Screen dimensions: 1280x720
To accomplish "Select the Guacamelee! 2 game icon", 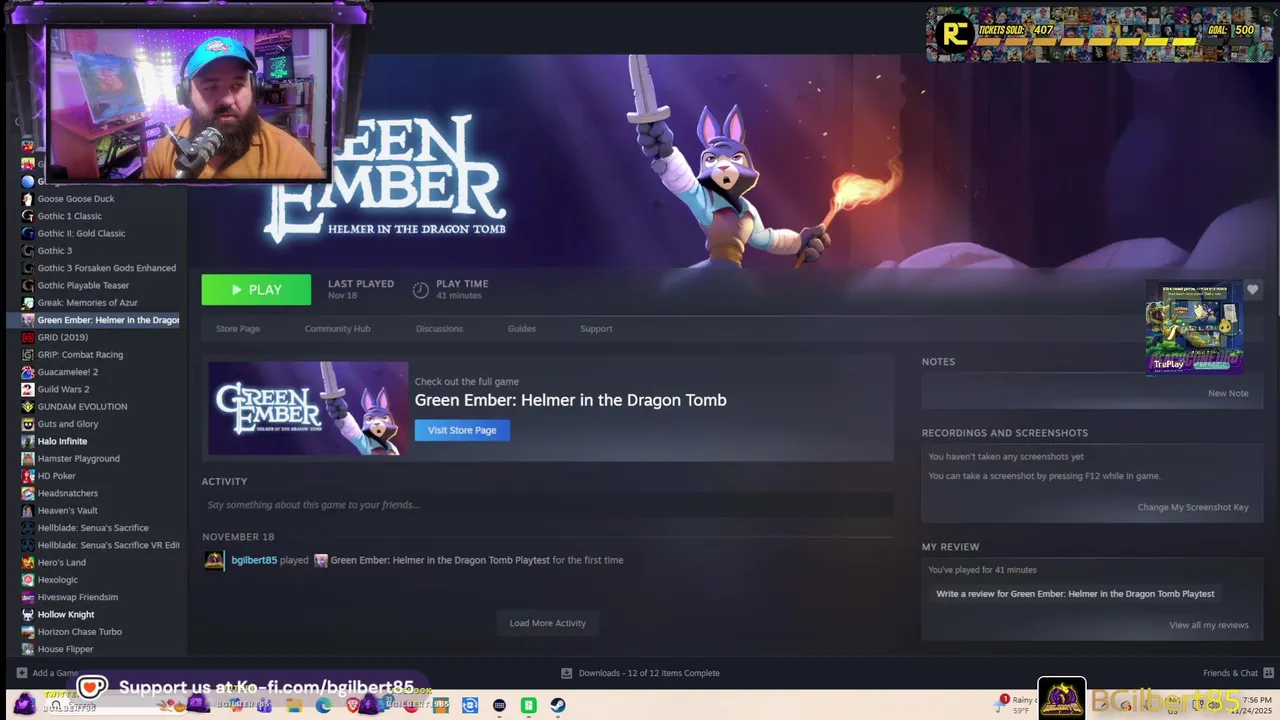I will 28,372.
